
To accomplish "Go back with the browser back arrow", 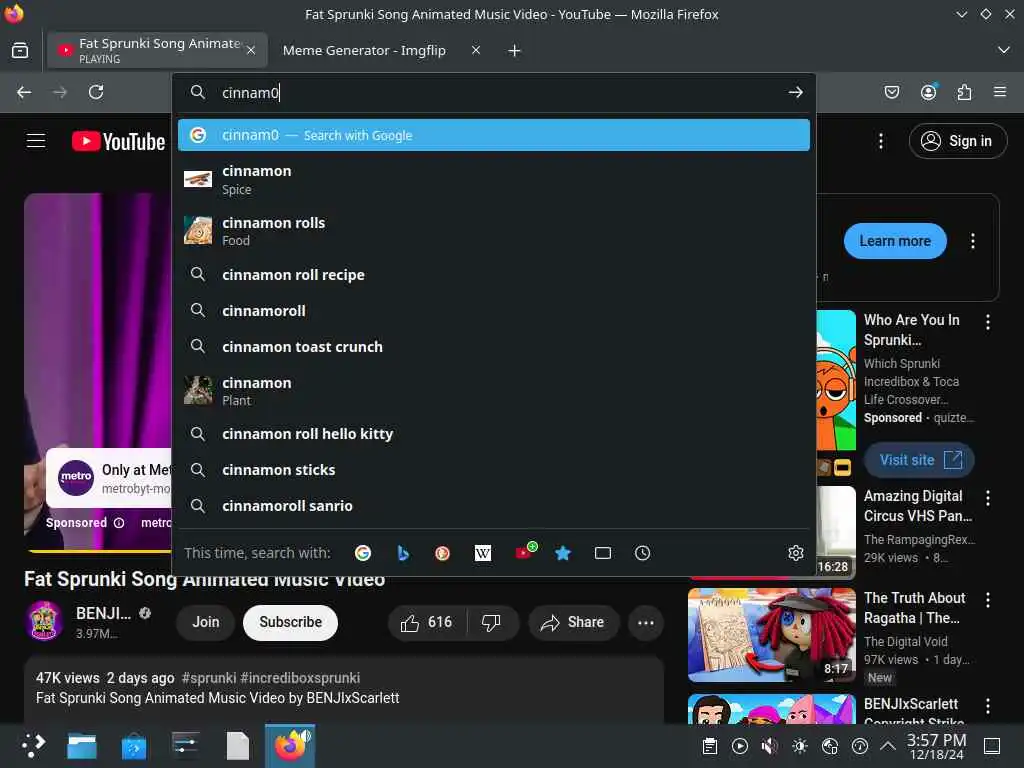I will click(x=24, y=92).
